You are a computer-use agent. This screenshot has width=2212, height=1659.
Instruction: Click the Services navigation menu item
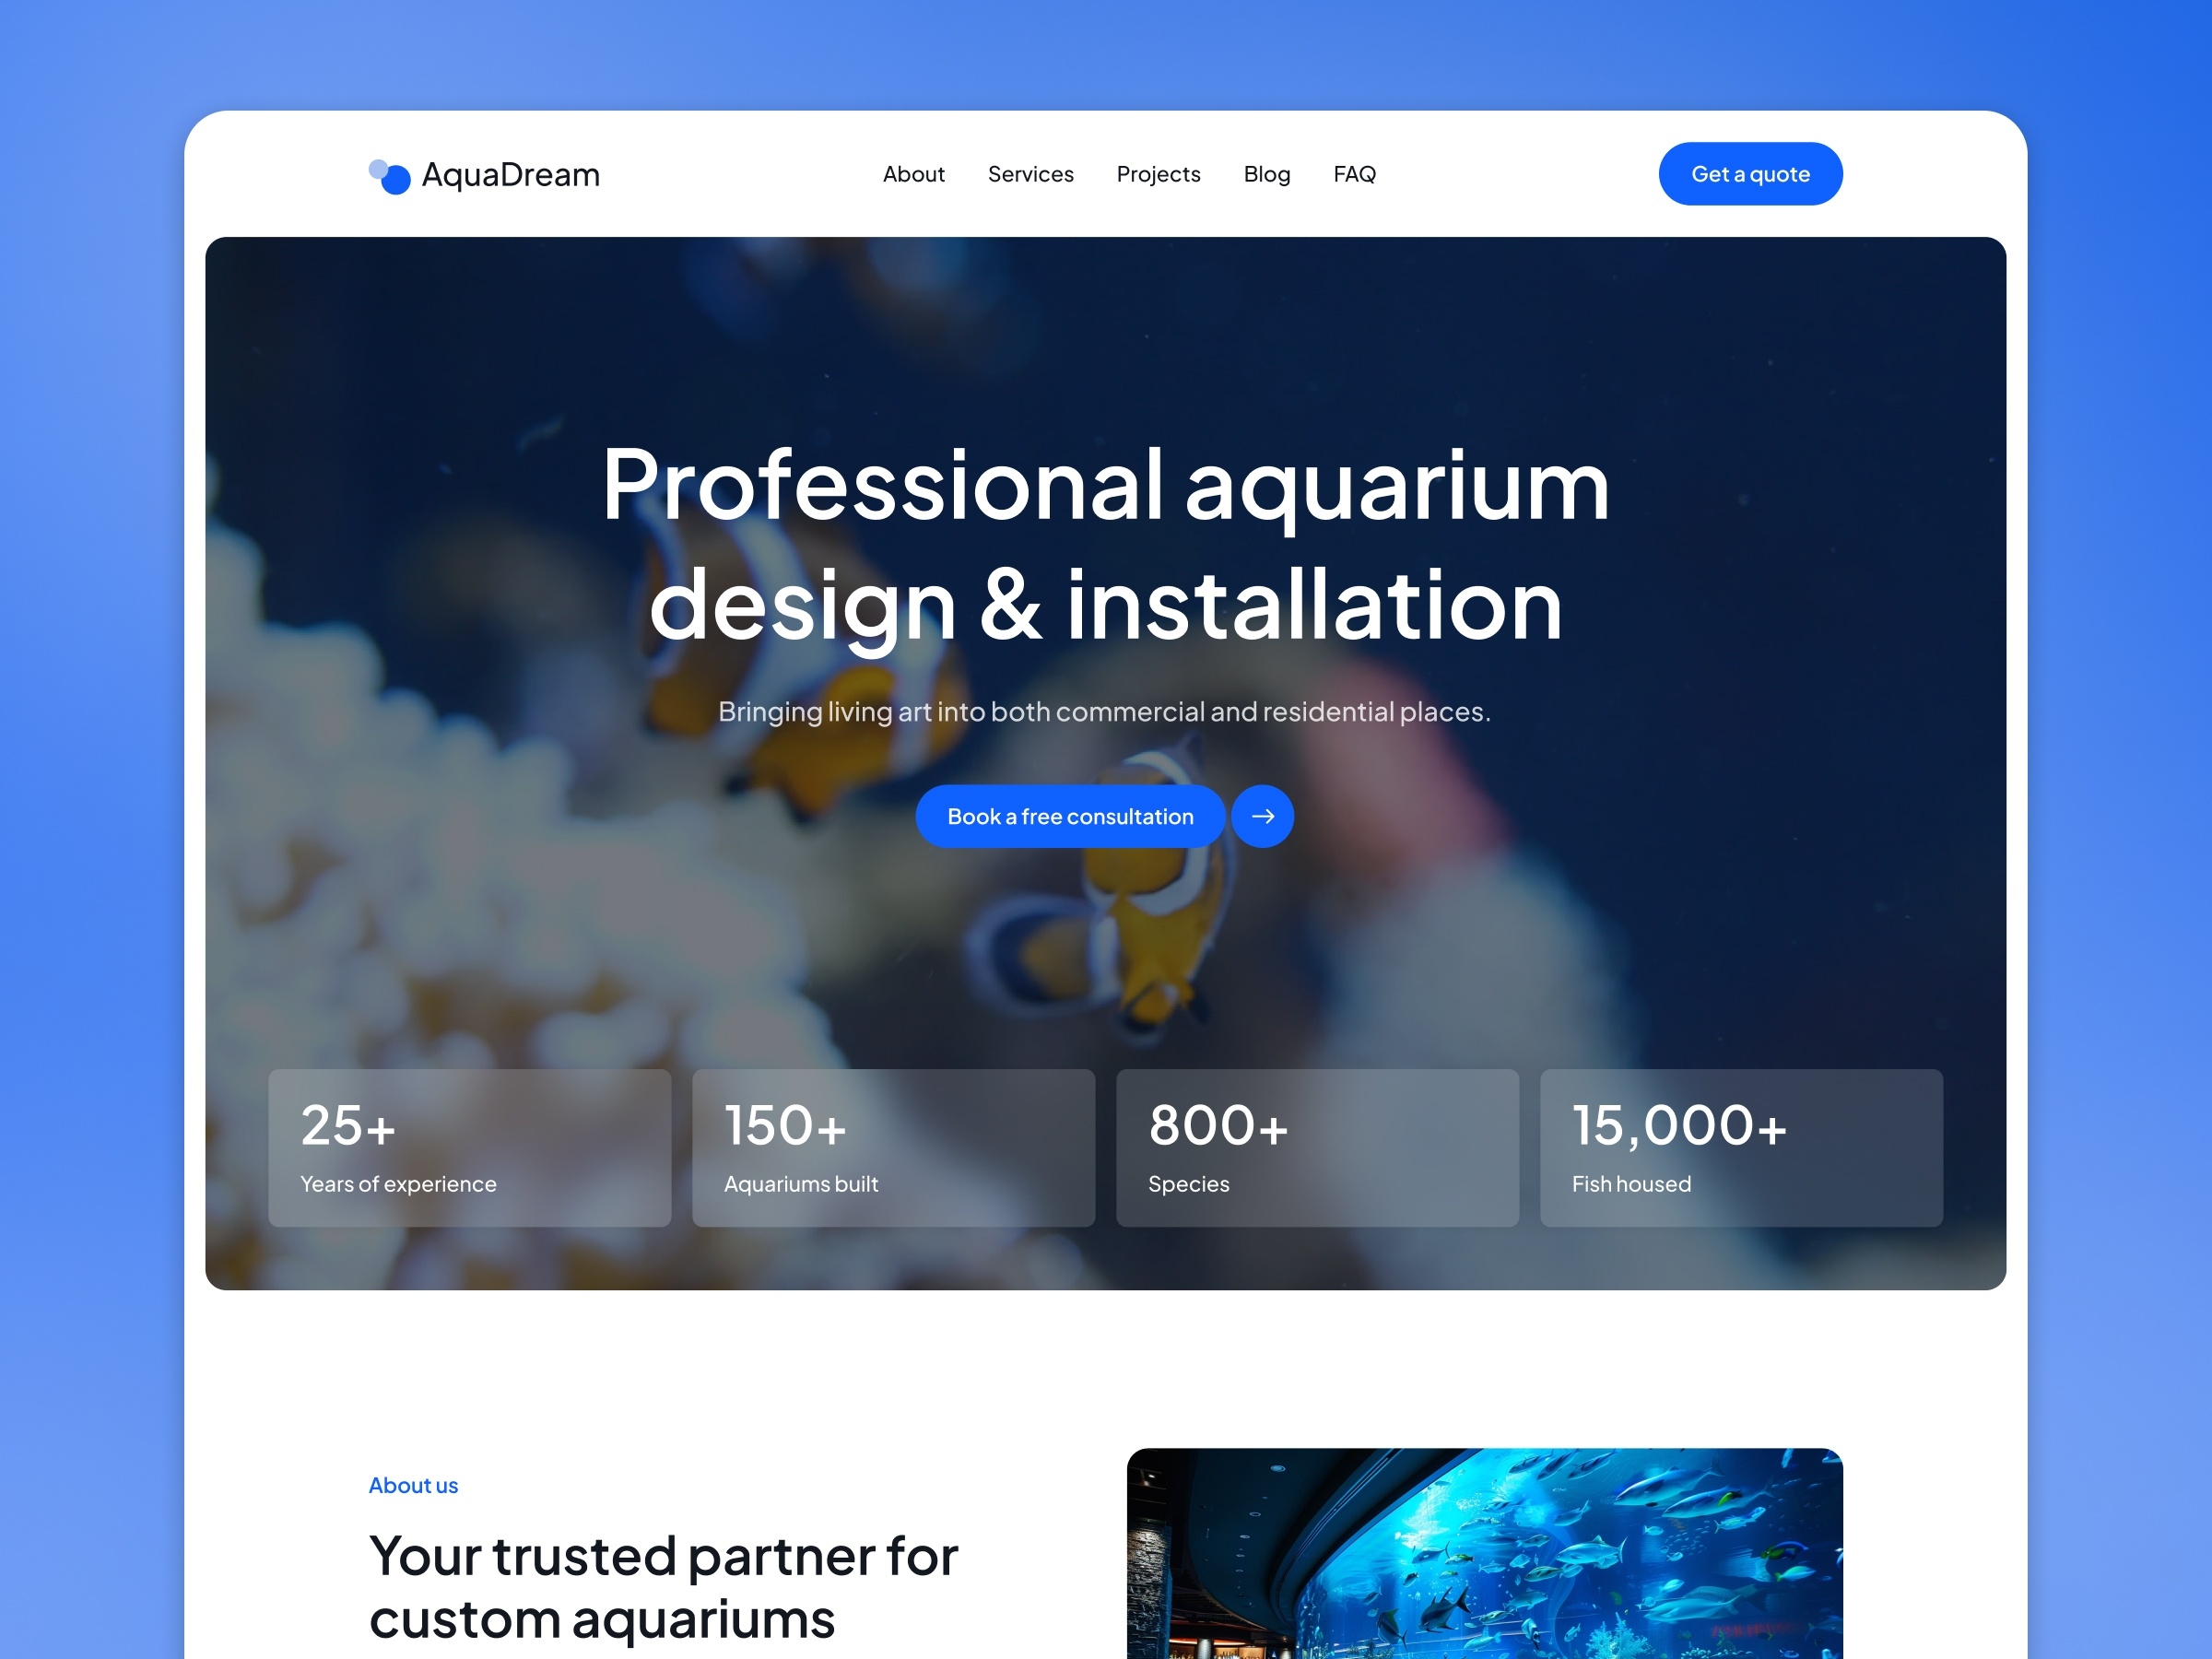click(1028, 171)
